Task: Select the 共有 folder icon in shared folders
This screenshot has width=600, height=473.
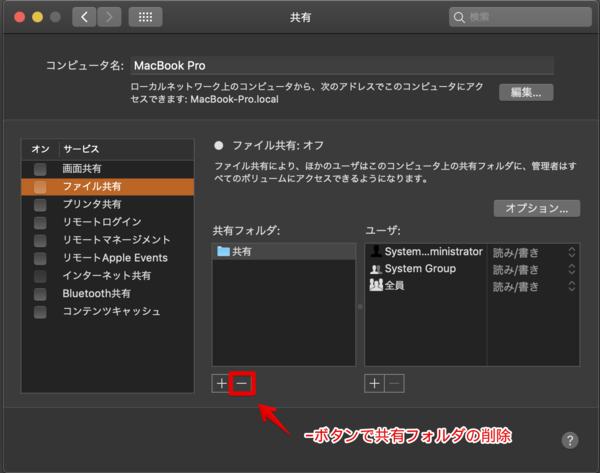Action: click(x=223, y=251)
